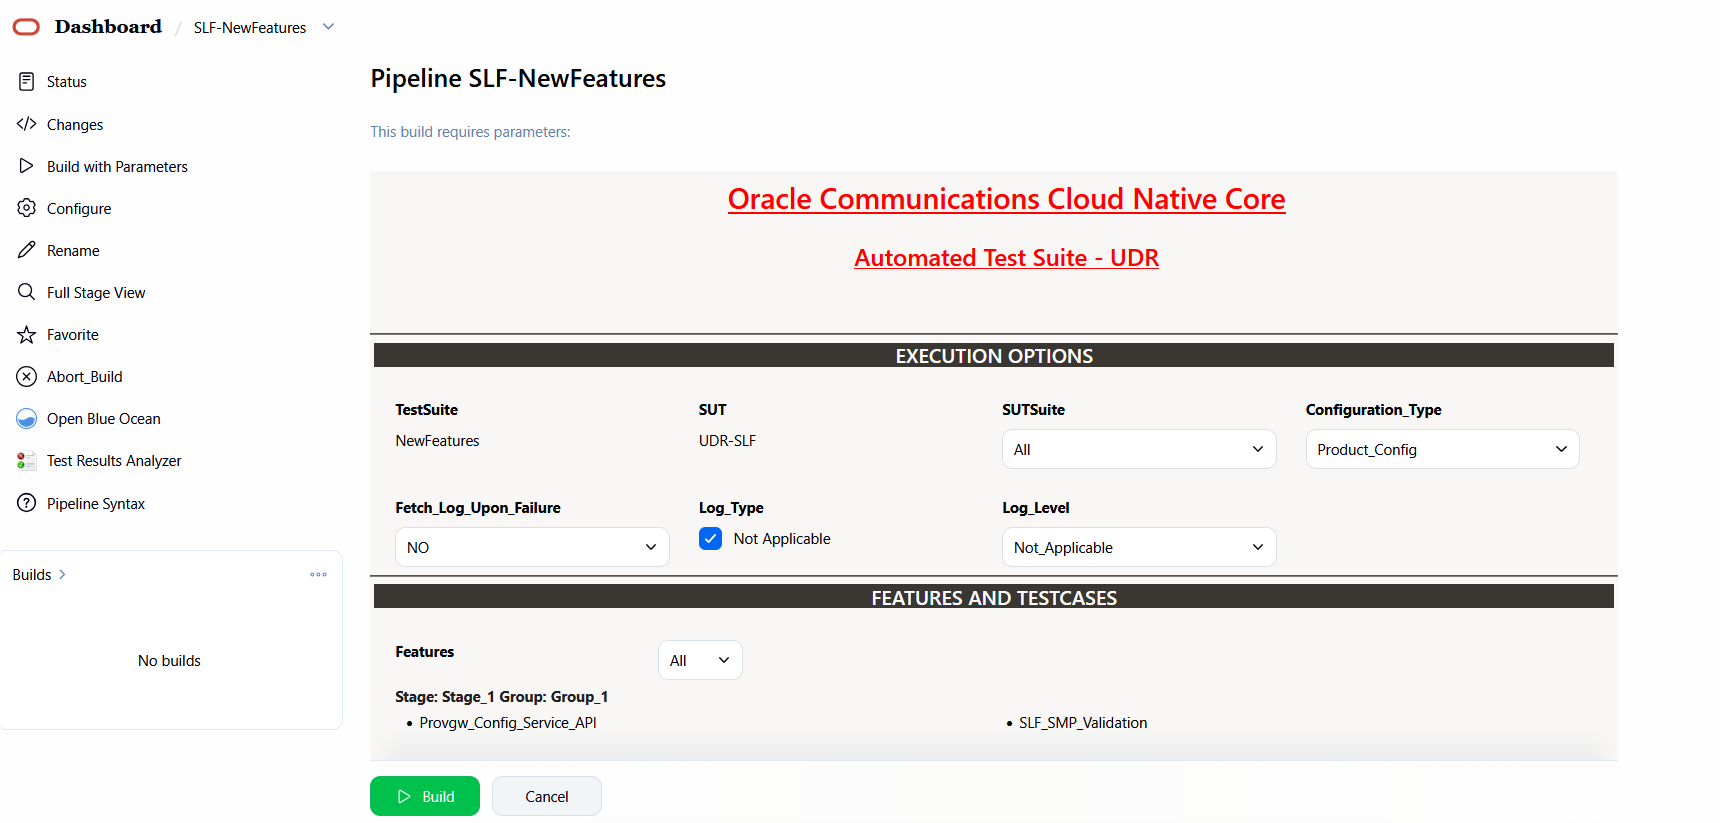Click the Status document icon
The image size is (1720, 823).
click(27, 81)
